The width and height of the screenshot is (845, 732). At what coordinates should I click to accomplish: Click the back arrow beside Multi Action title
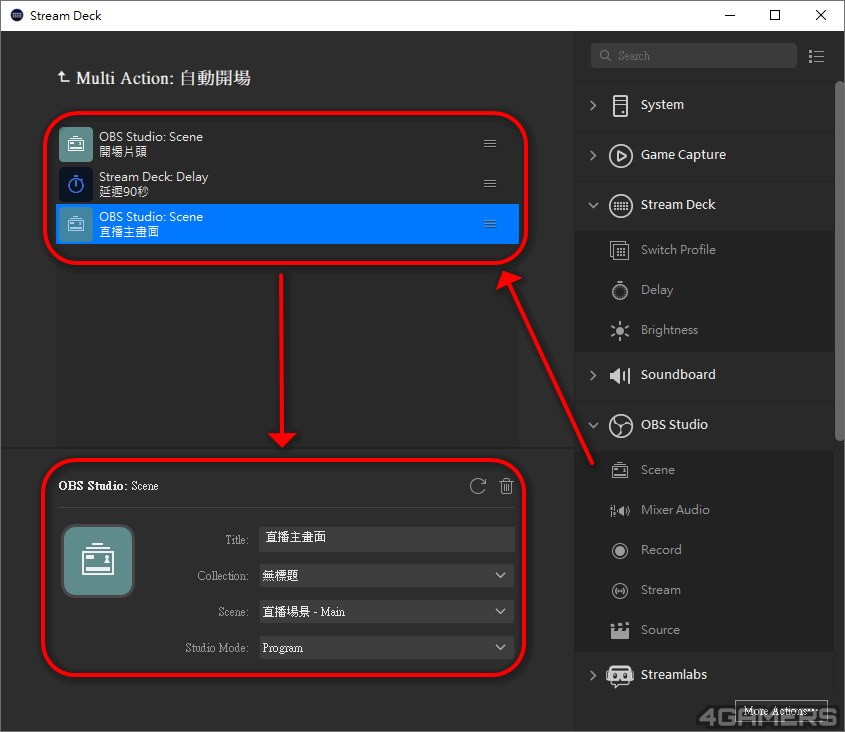click(64, 77)
